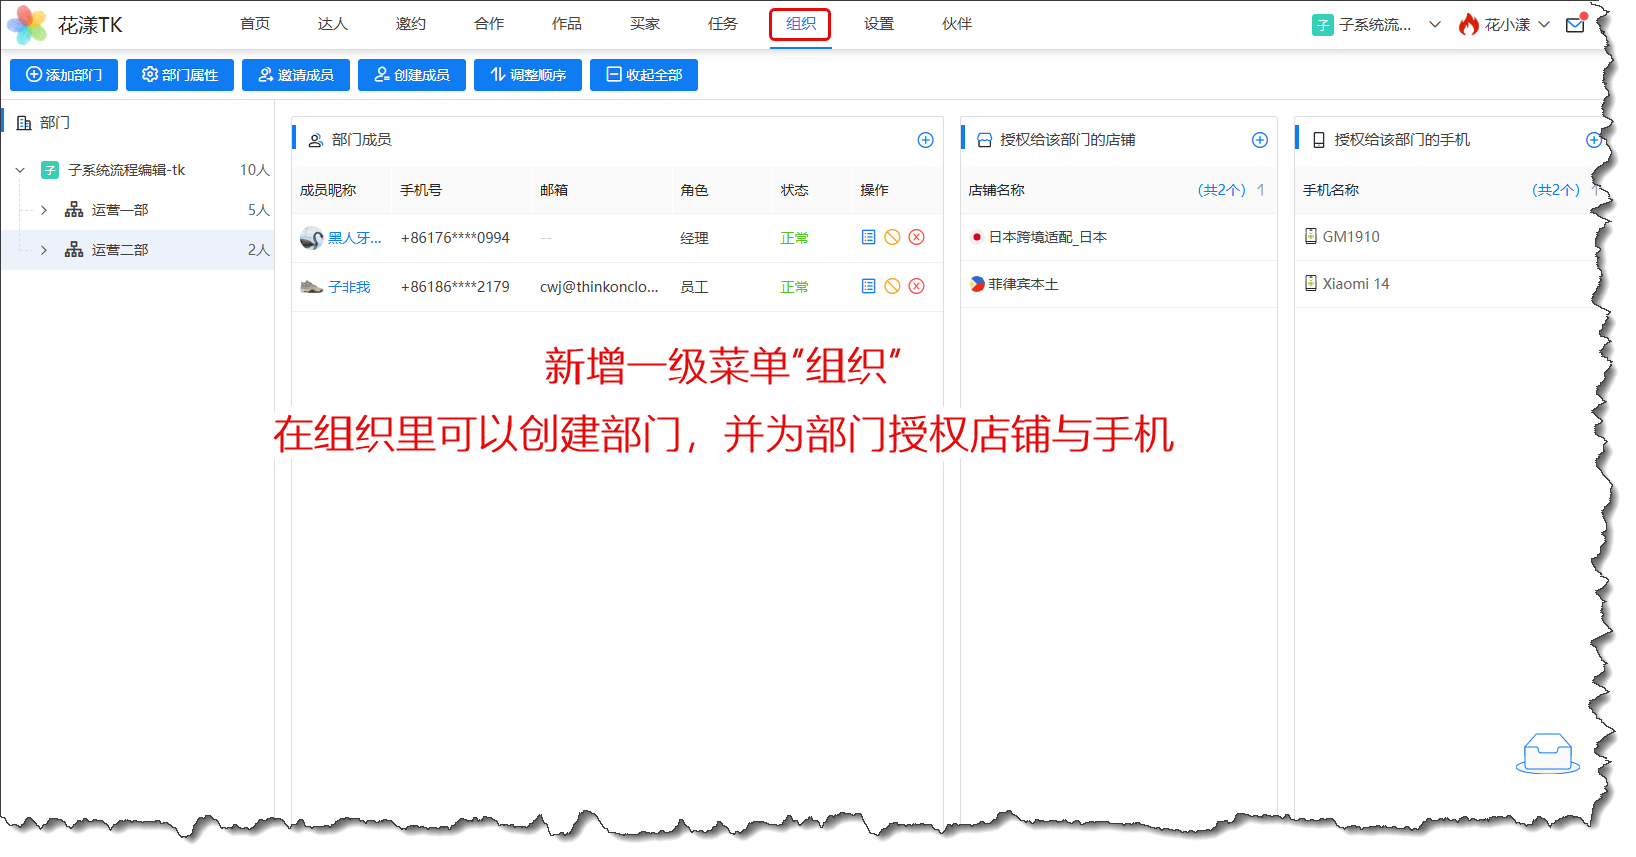This screenshot has height=857, width=1636.
Task: Expand the 运营二部 department node
Action: tap(44, 250)
